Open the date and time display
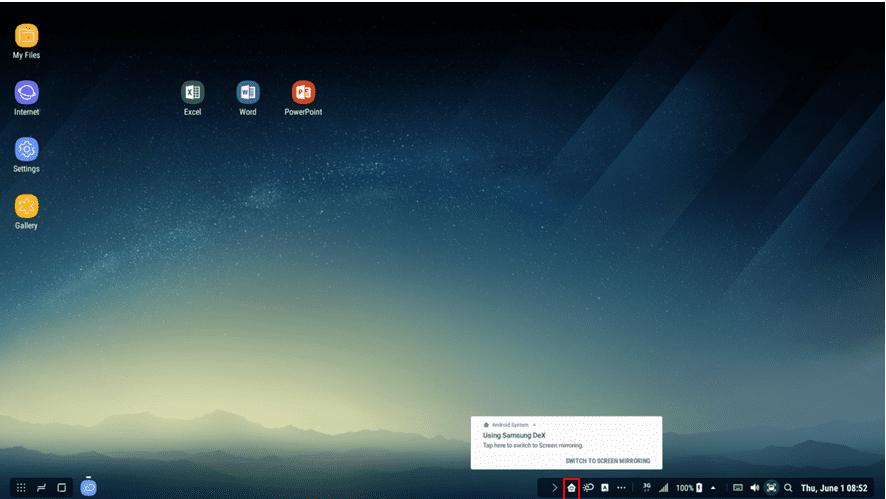886x499 pixels. click(x=834, y=488)
